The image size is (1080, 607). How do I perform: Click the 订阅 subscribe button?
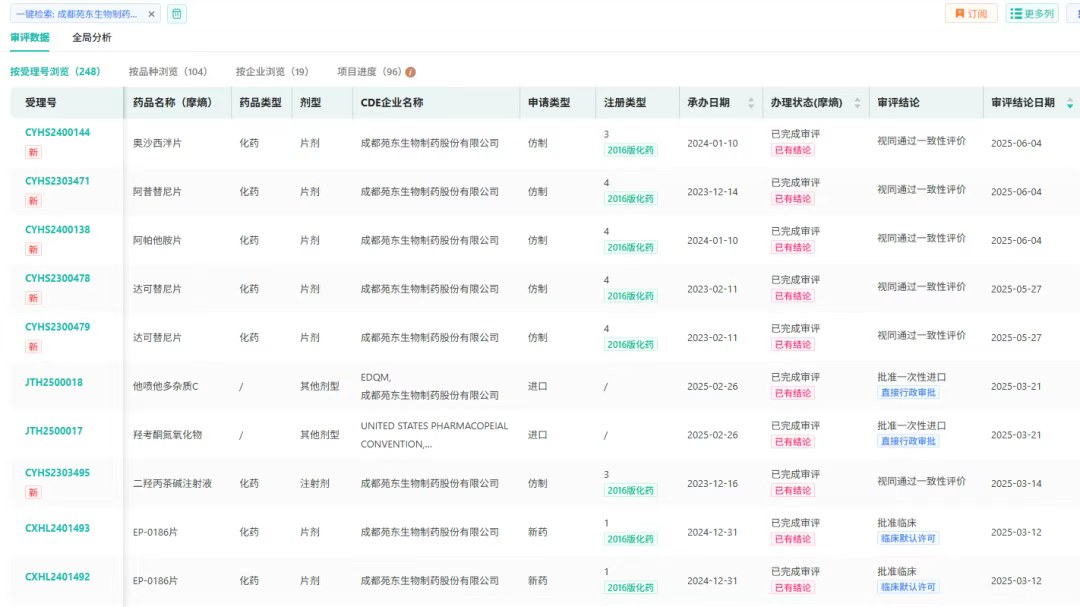click(971, 14)
